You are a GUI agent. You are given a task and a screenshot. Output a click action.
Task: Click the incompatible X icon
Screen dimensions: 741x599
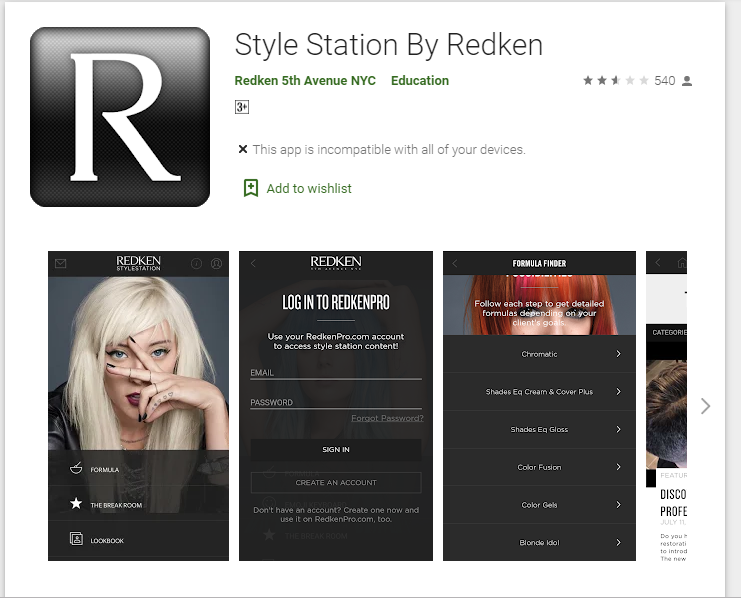point(242,149)
